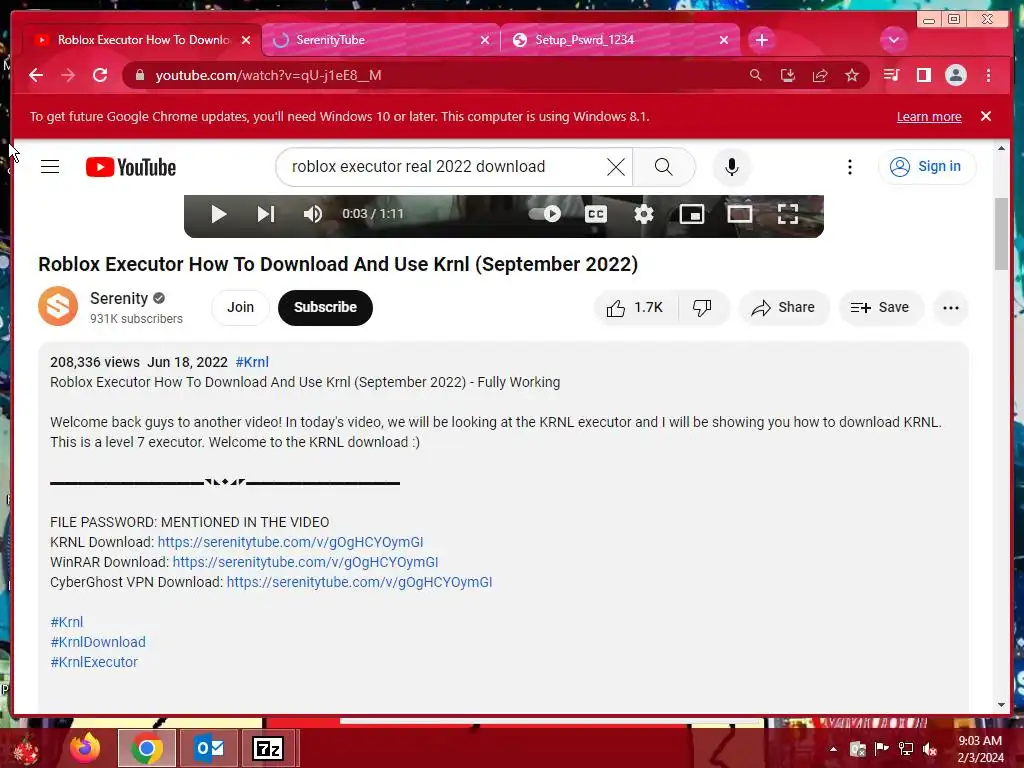
Task: Save the video to a playlist
Action: (x=881, y=308)
